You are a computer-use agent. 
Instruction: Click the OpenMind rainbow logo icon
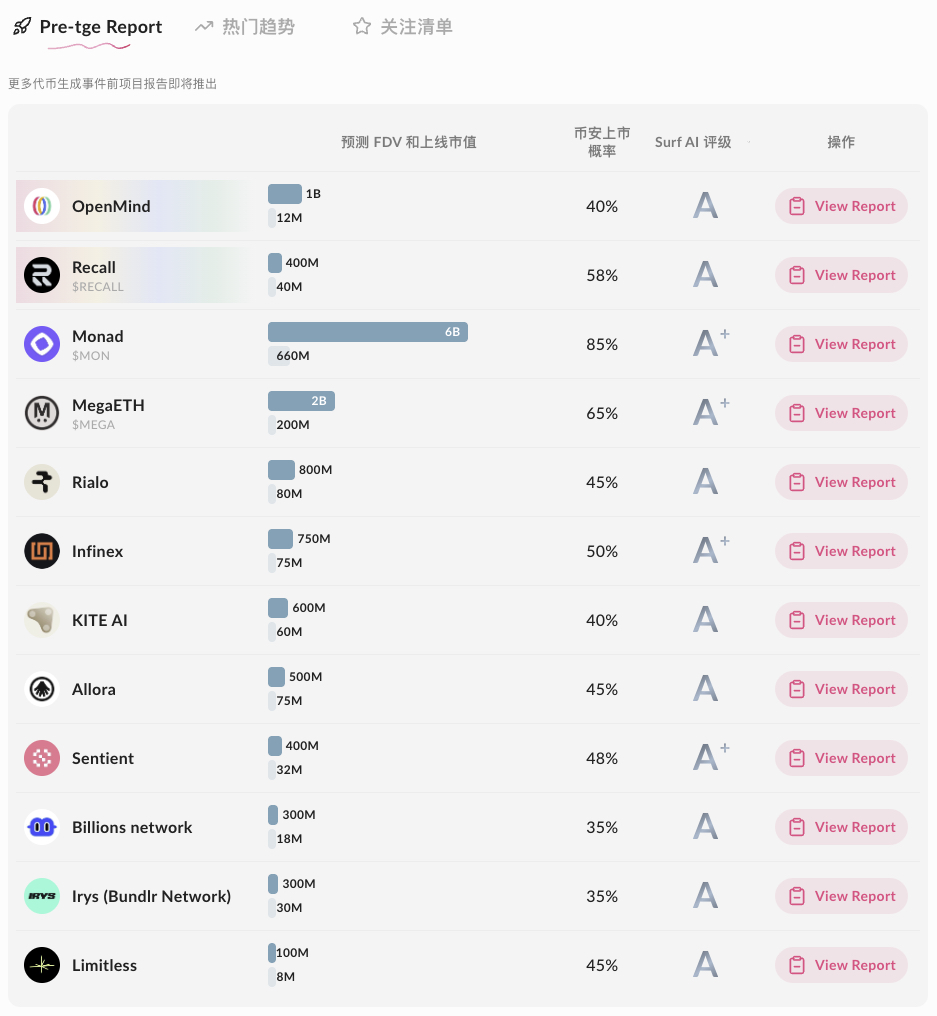pyautogui.click(x=42, y=206)
